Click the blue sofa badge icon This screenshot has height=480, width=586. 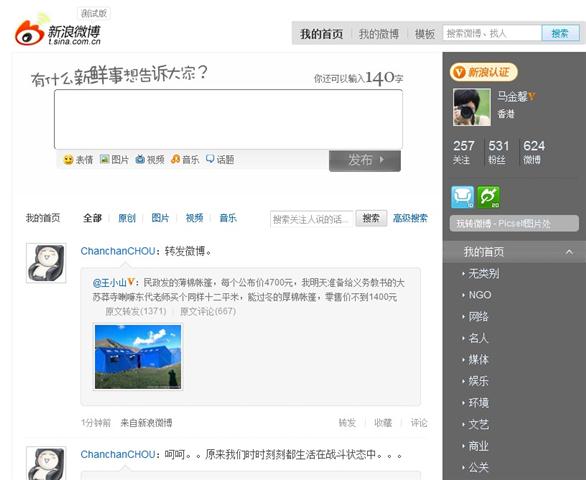point(462,197)
